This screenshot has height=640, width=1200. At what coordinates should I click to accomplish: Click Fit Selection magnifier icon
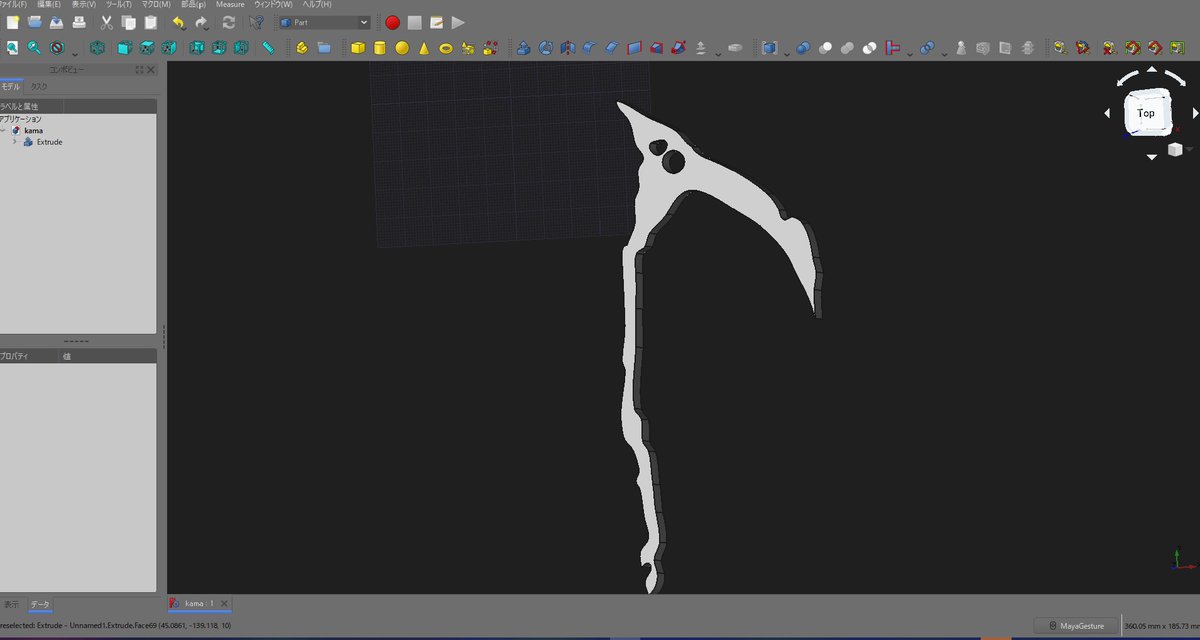pos(35,47)
